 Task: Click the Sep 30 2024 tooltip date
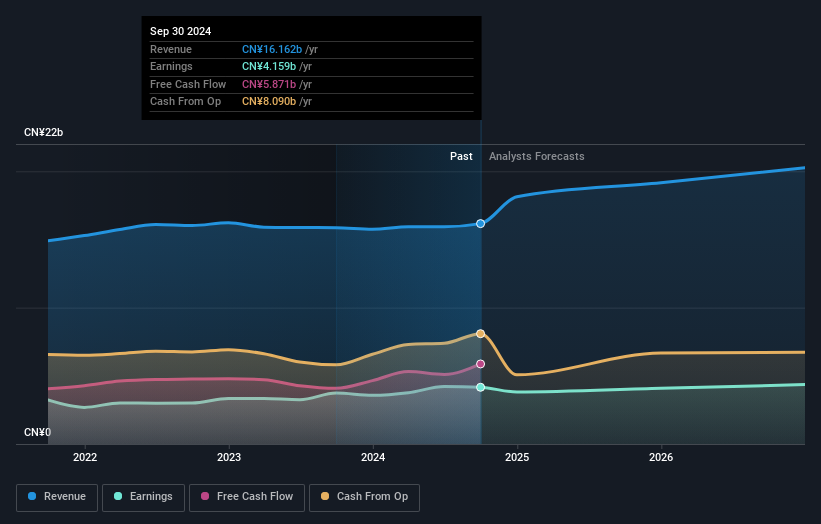181,31
